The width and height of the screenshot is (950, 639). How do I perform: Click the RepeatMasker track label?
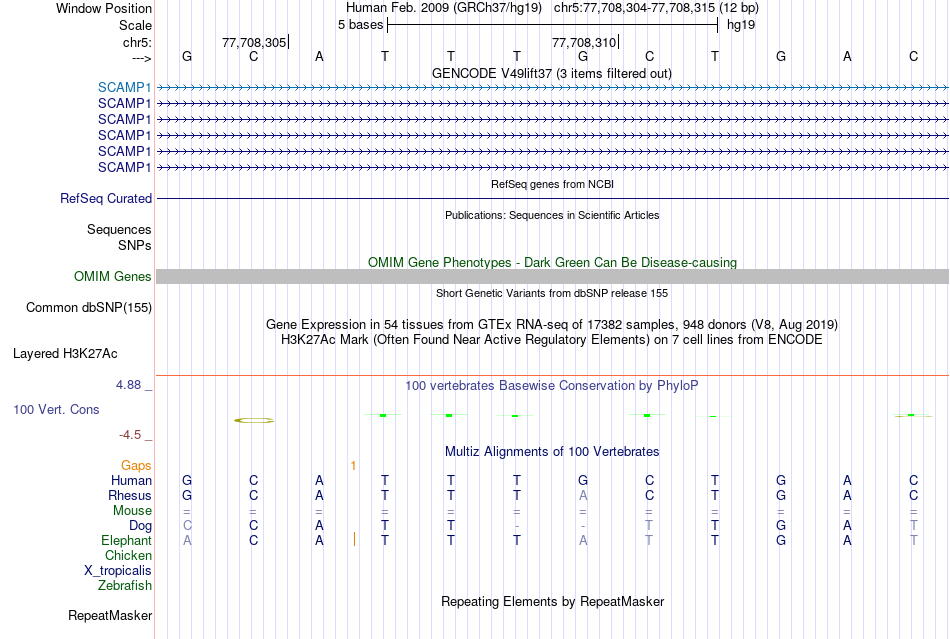(x=110, y=615)
